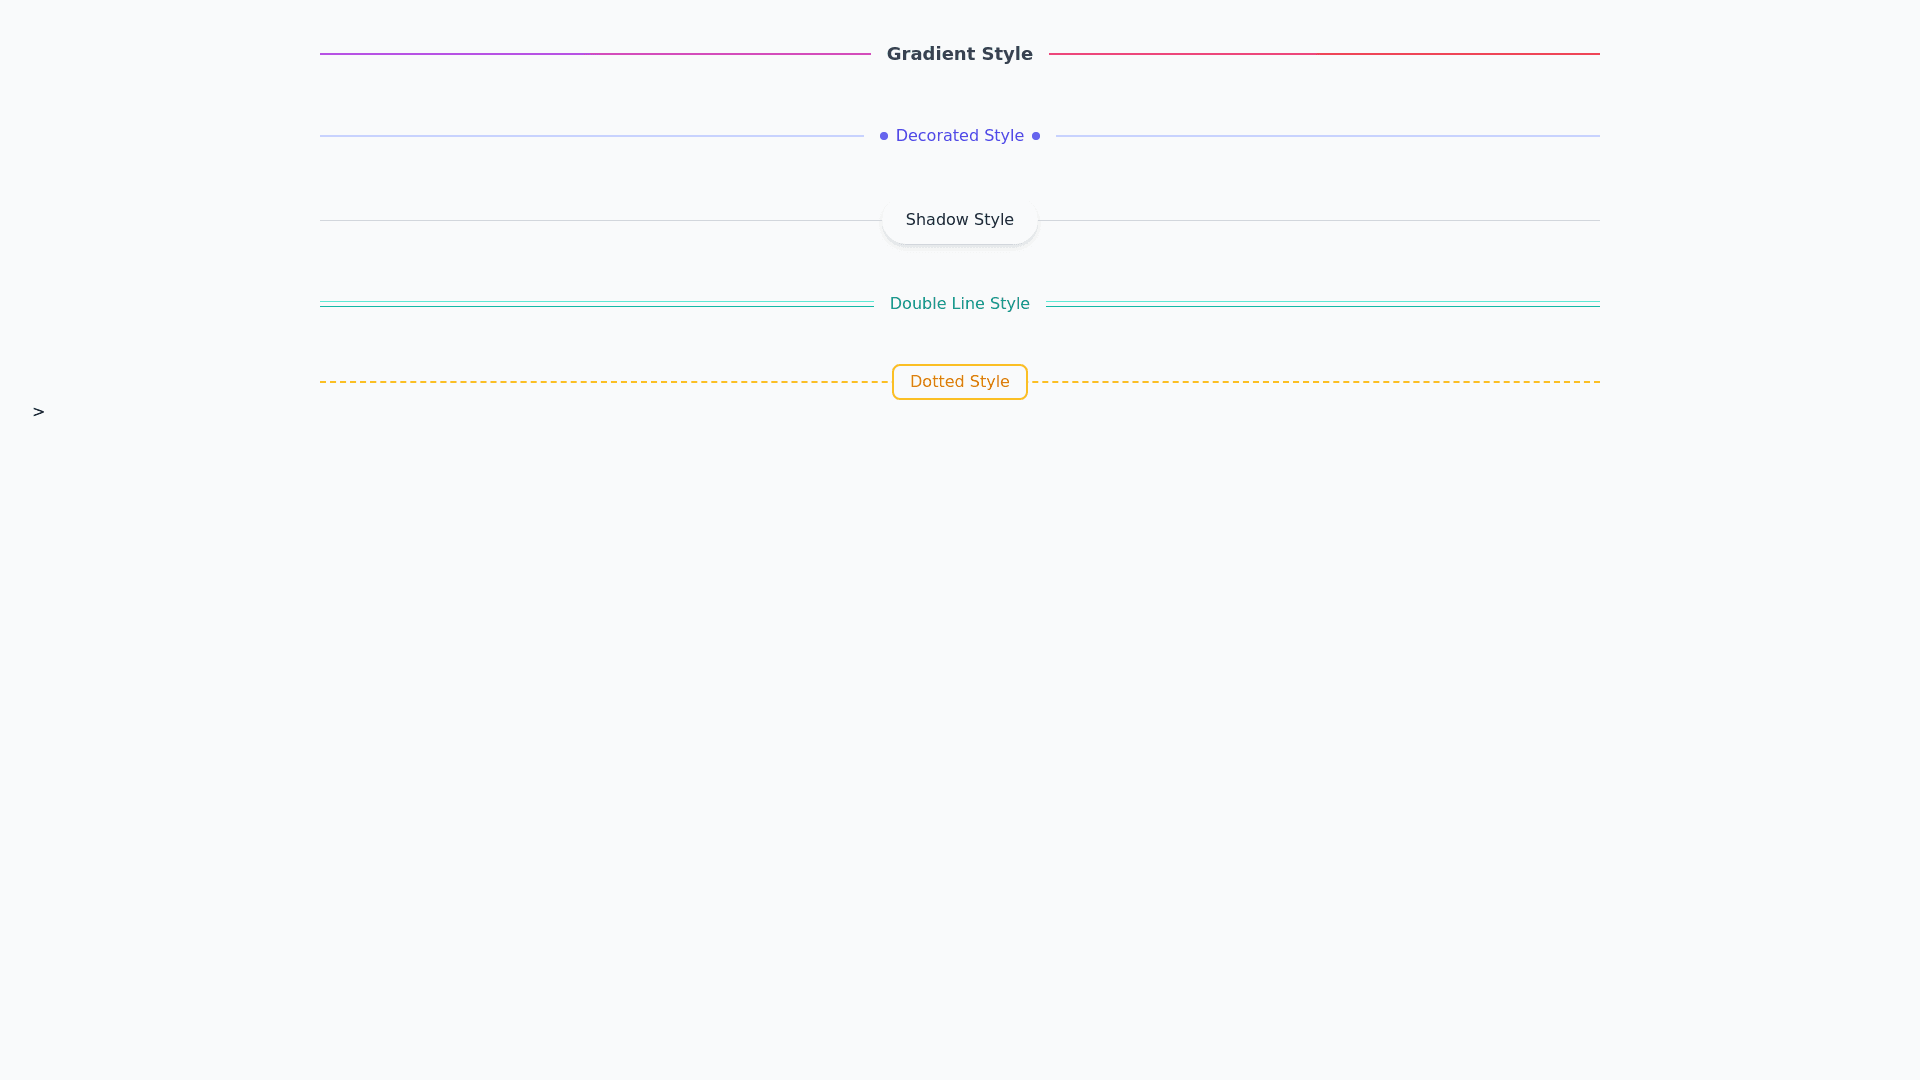Click the light blue line right of Decorated Style
Screen dimensions: 1920x1080
click(1327, 136)
